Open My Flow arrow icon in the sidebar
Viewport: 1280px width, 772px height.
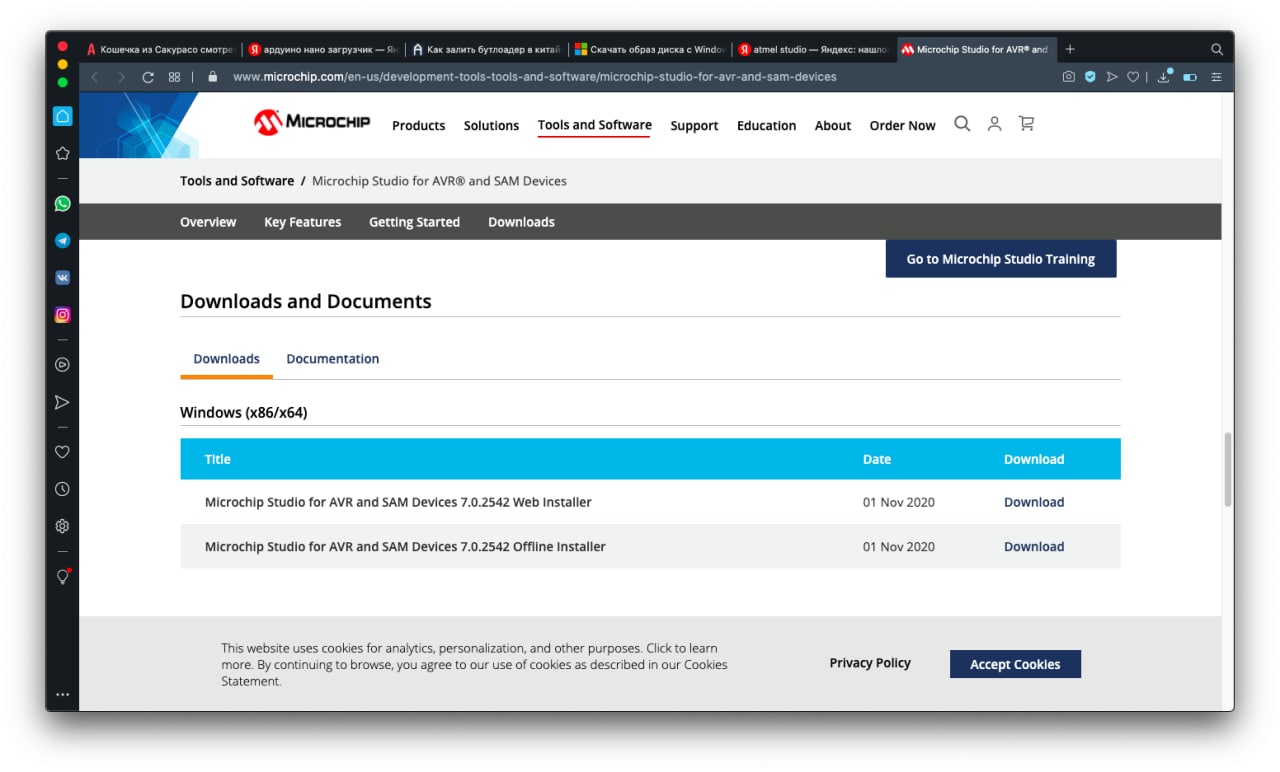[62, 402]
